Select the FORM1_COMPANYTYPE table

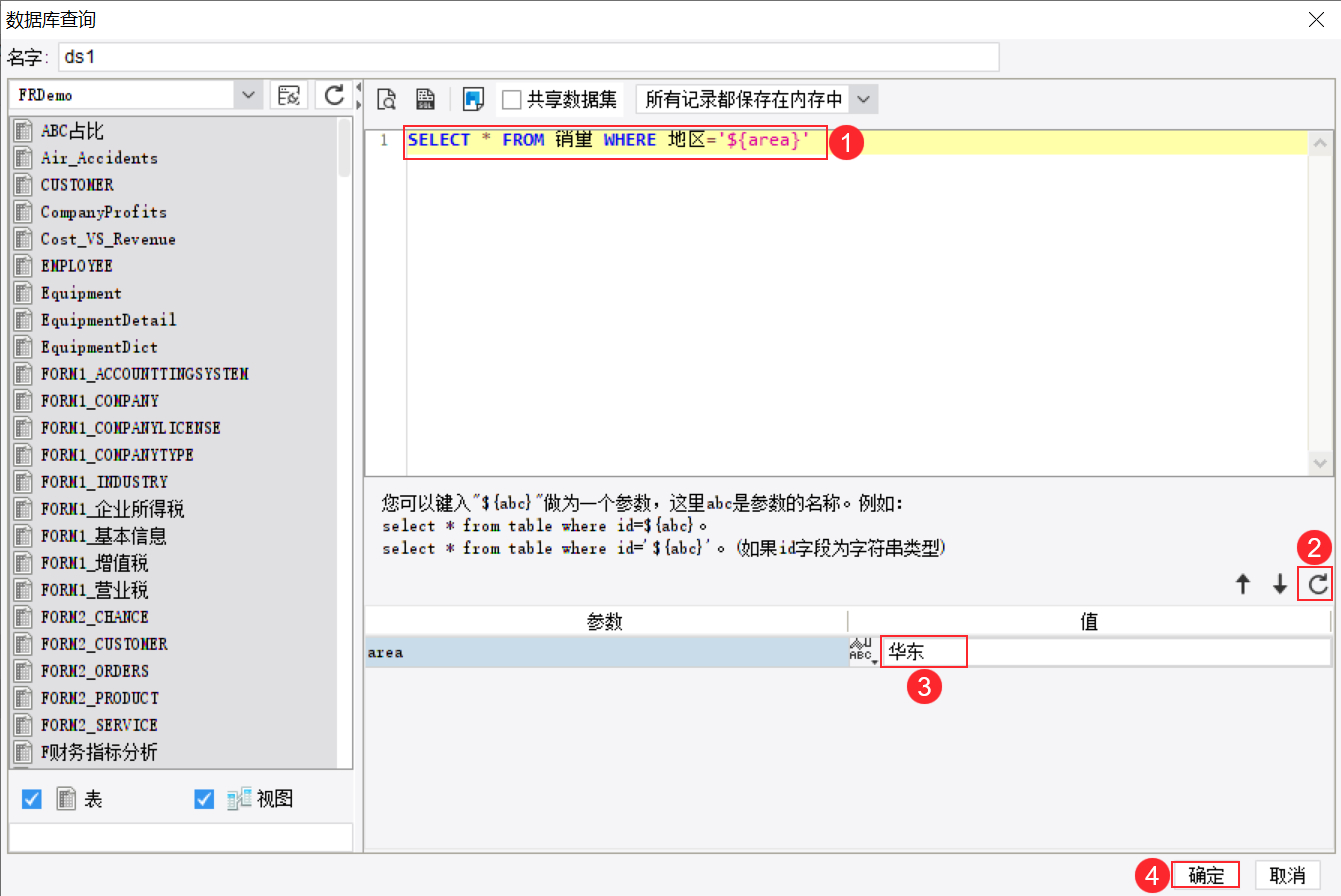tap(117, 455)
